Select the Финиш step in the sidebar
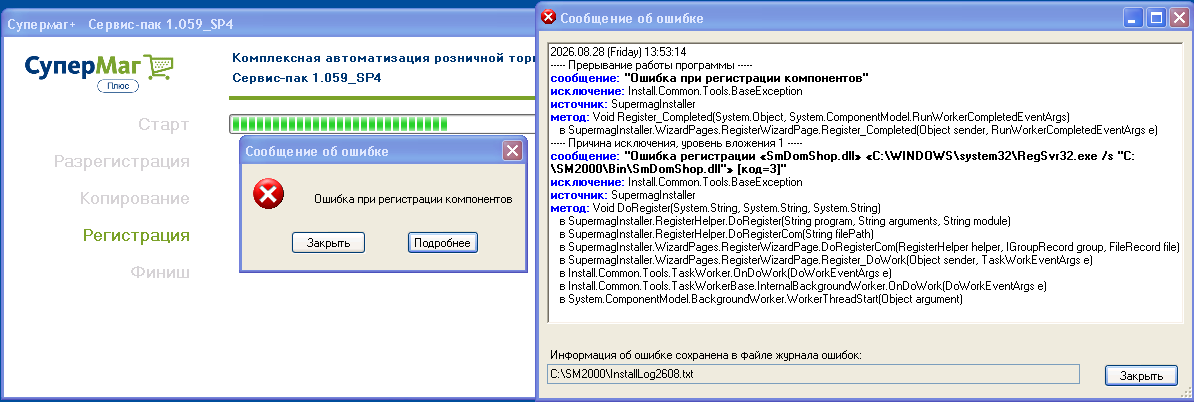The width and height of the screenshot is (1194, 402). click(160, 273)
